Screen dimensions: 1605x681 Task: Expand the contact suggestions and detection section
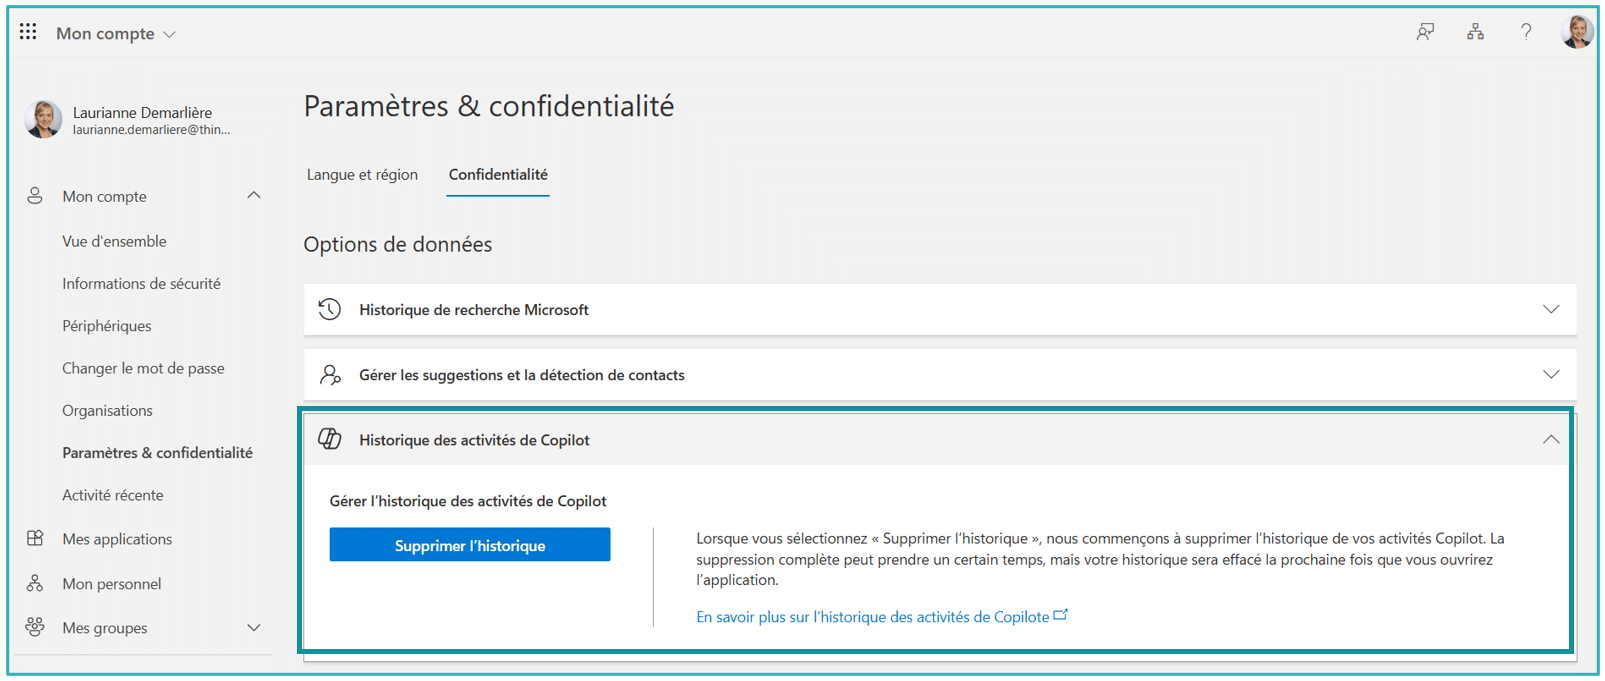[1550, 375]
